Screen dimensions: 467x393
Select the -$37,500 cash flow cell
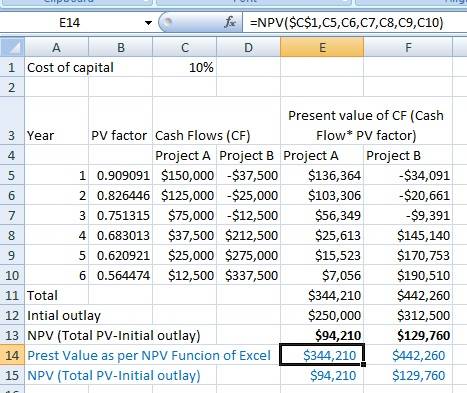tap(248, 175)
